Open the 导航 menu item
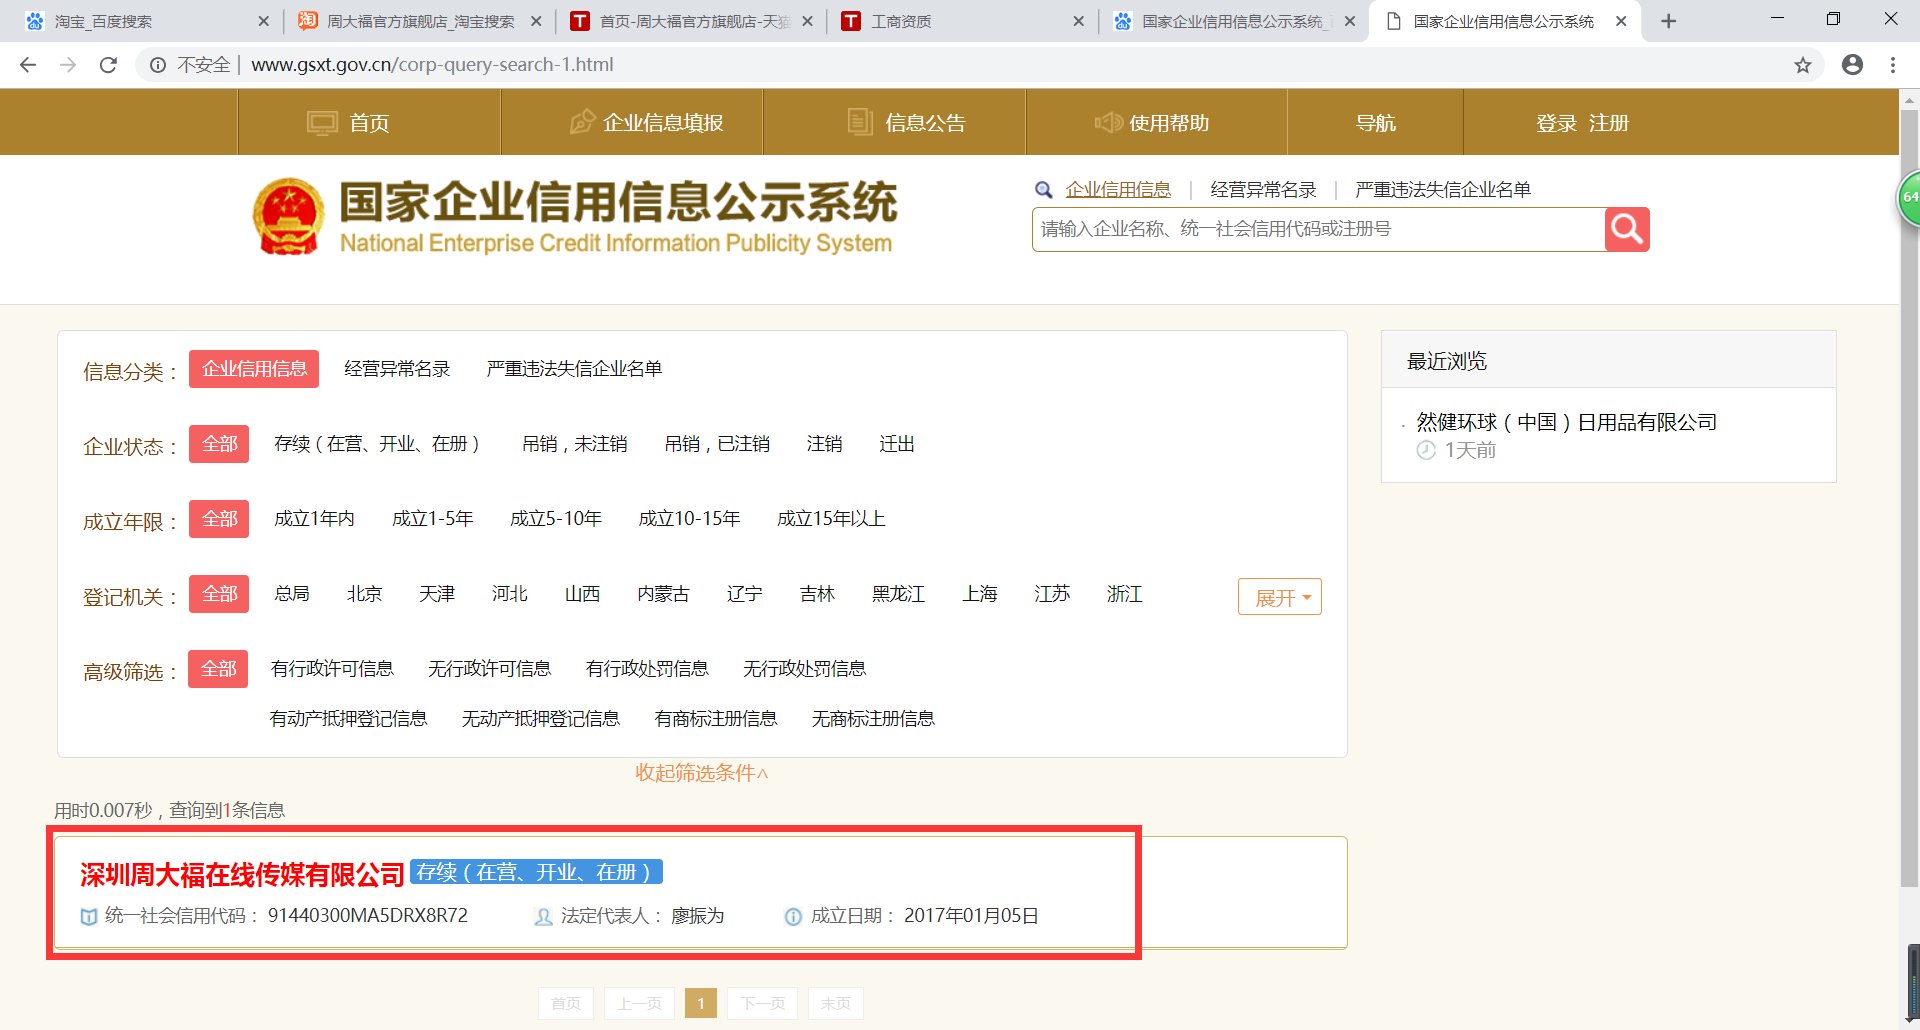 click(x=1376, y=122)
